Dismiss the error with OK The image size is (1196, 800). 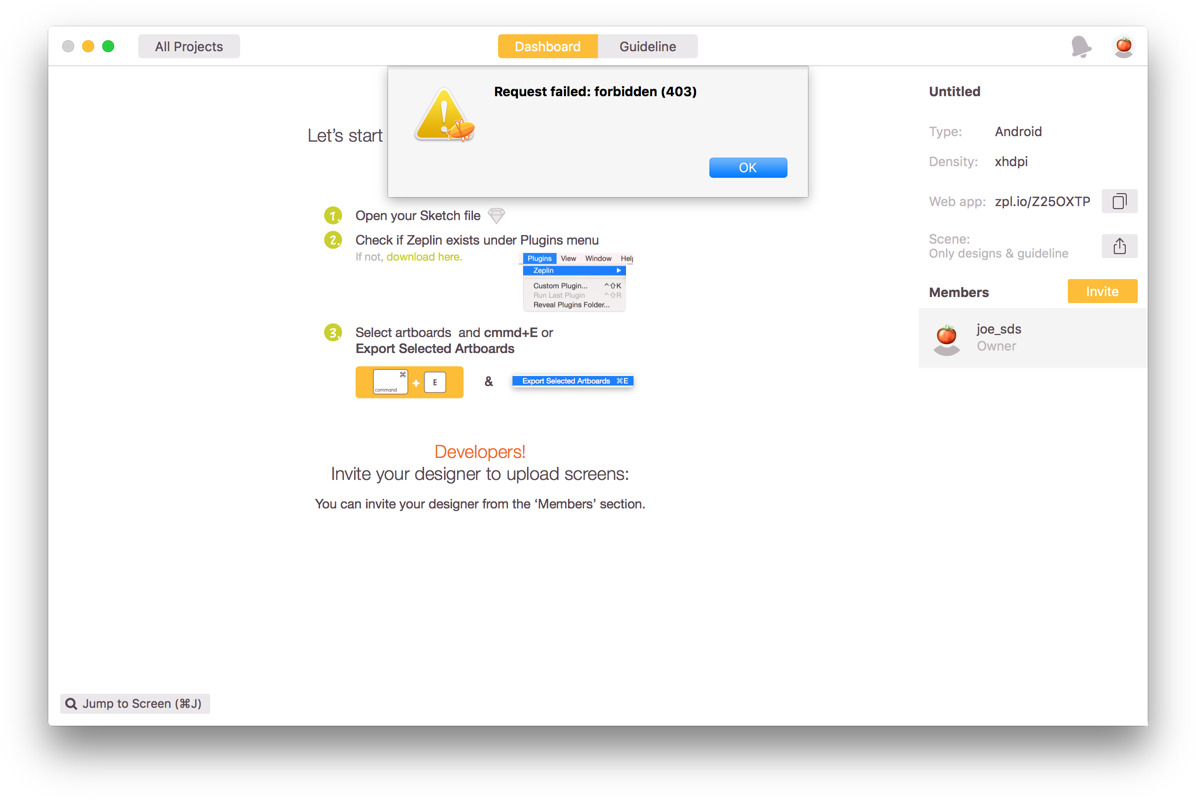748,168
